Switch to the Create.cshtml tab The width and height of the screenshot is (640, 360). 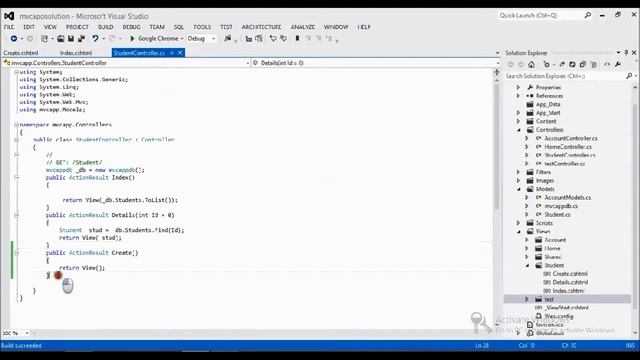click(x=21, y=53)
